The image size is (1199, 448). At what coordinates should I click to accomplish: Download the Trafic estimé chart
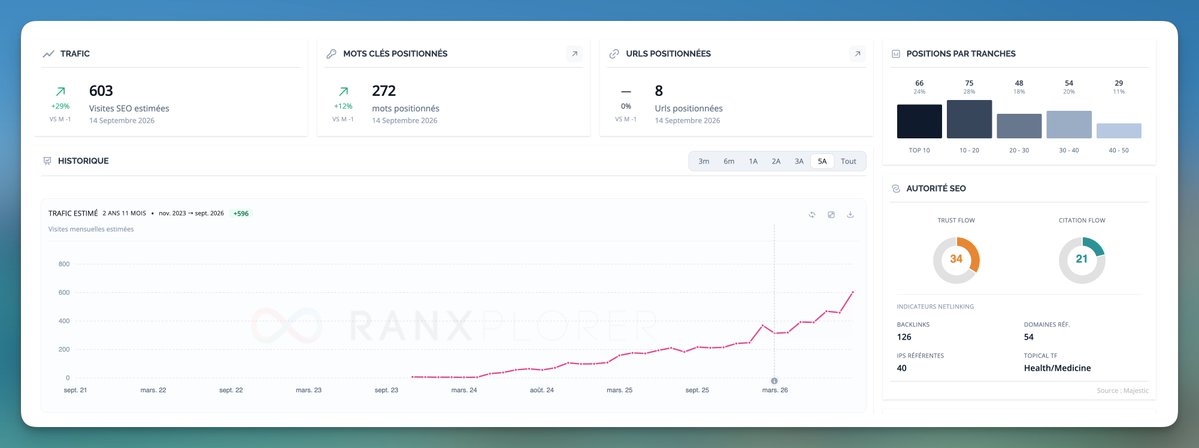pyautogui.click(x=850, y=215)
